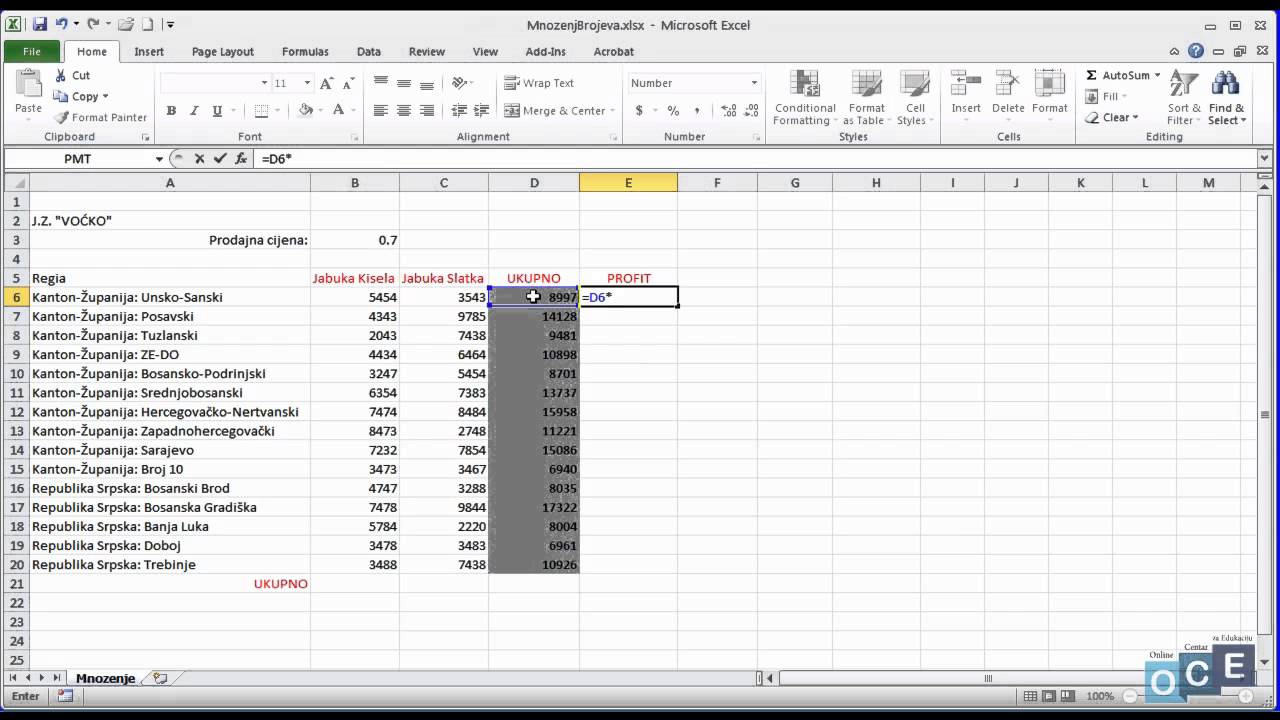Screen dimensions: 1280x720
Task: Switch to the Insert tab
Action: pos(149,52)
